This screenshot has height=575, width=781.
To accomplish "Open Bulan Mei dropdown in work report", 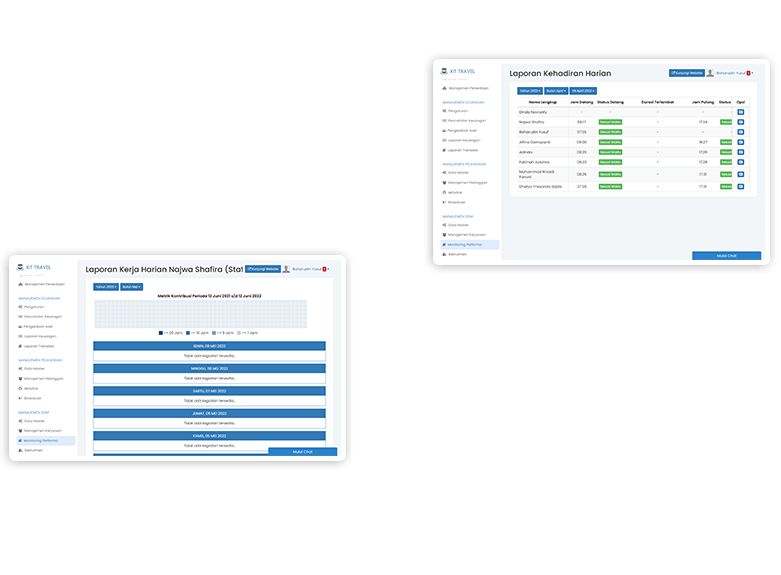I will [x=132, y=286].
